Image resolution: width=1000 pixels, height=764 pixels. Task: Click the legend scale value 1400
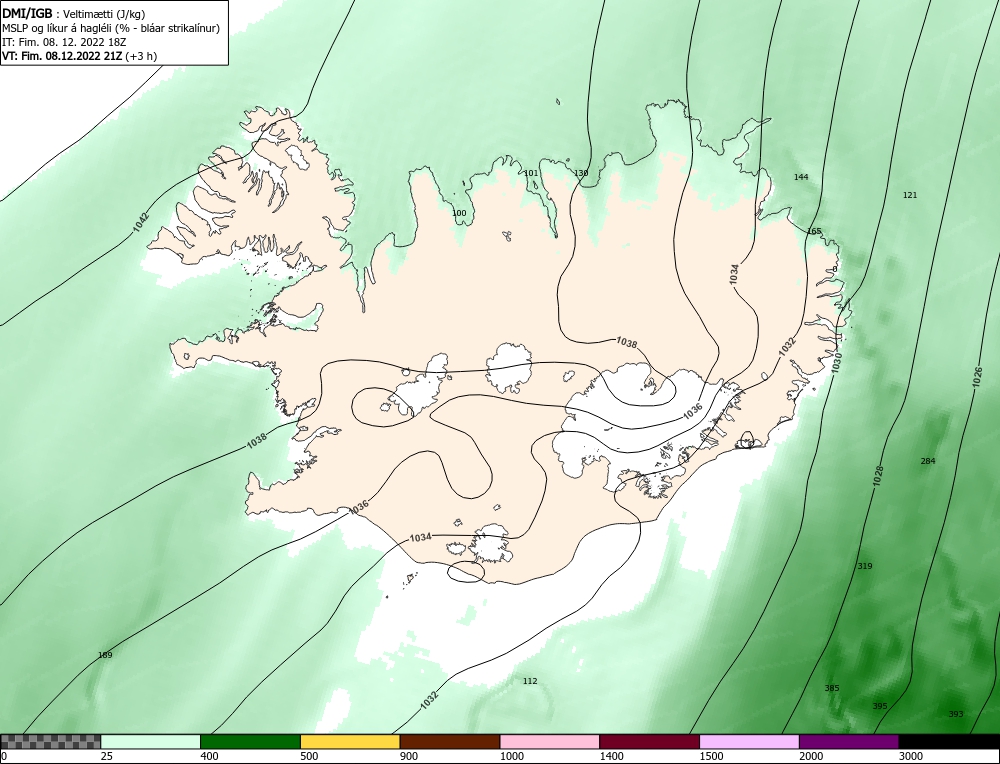click(612, 756)
